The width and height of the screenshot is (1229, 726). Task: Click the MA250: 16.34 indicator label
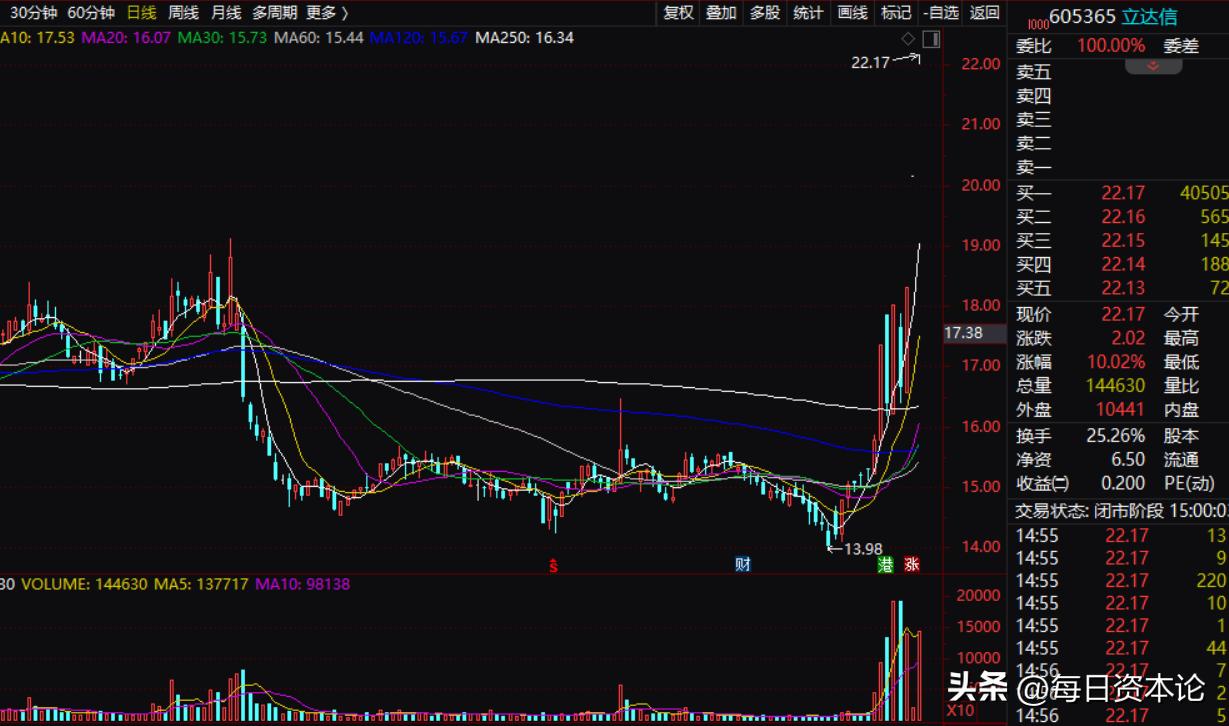tap(524, 38)
